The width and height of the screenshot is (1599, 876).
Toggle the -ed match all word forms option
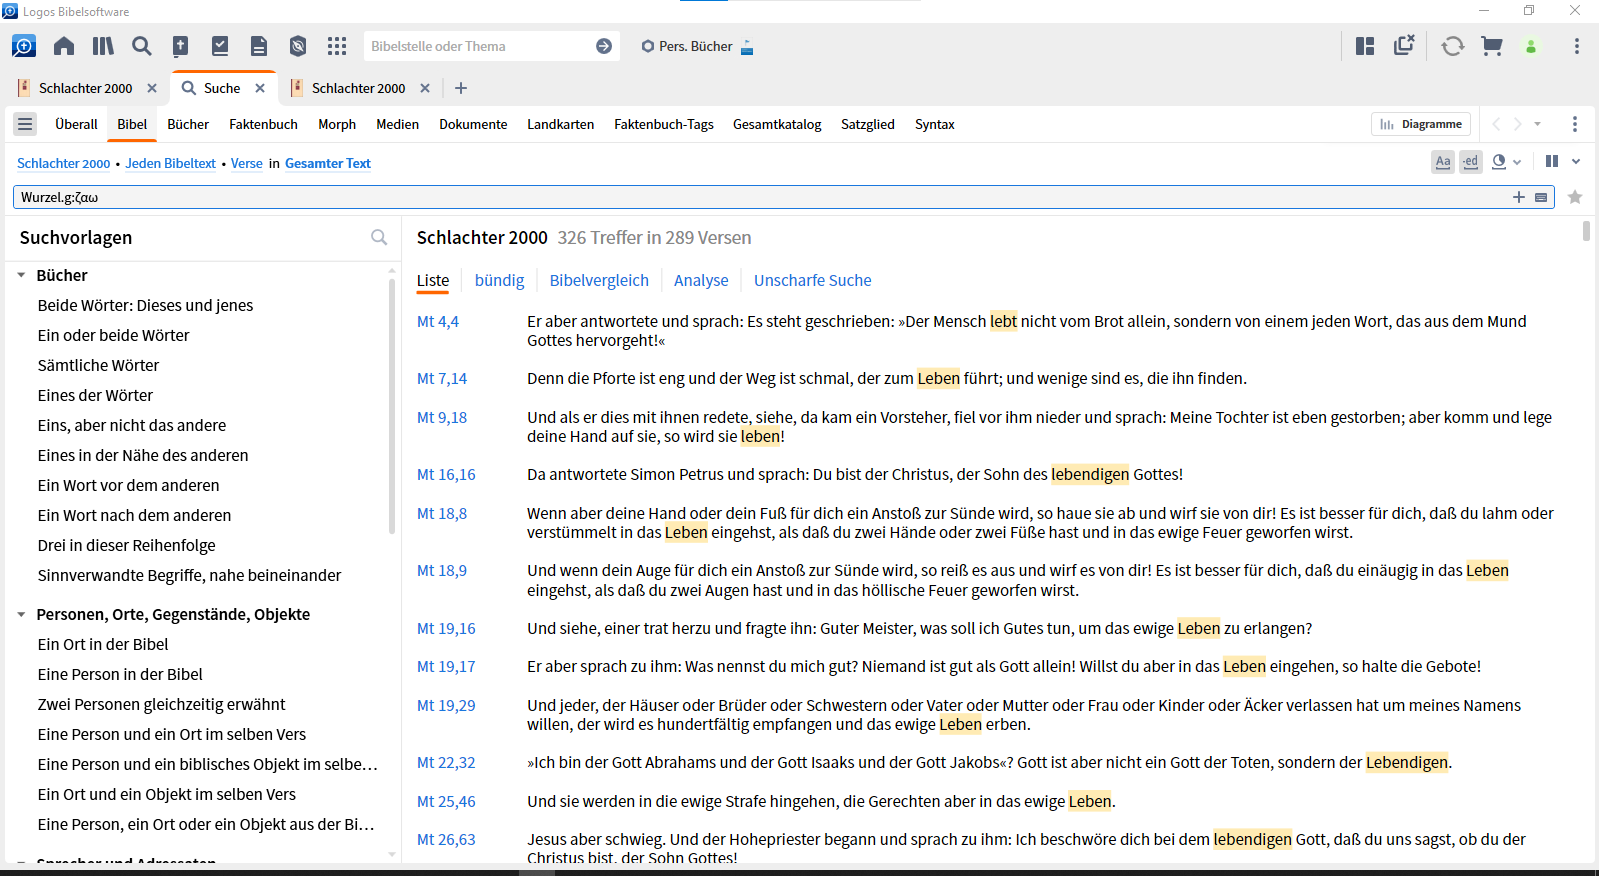coord(1470,161)
